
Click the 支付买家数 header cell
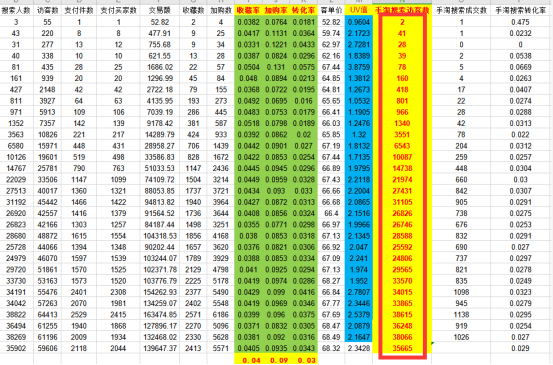pyautogui.click(x=118, y=11)
